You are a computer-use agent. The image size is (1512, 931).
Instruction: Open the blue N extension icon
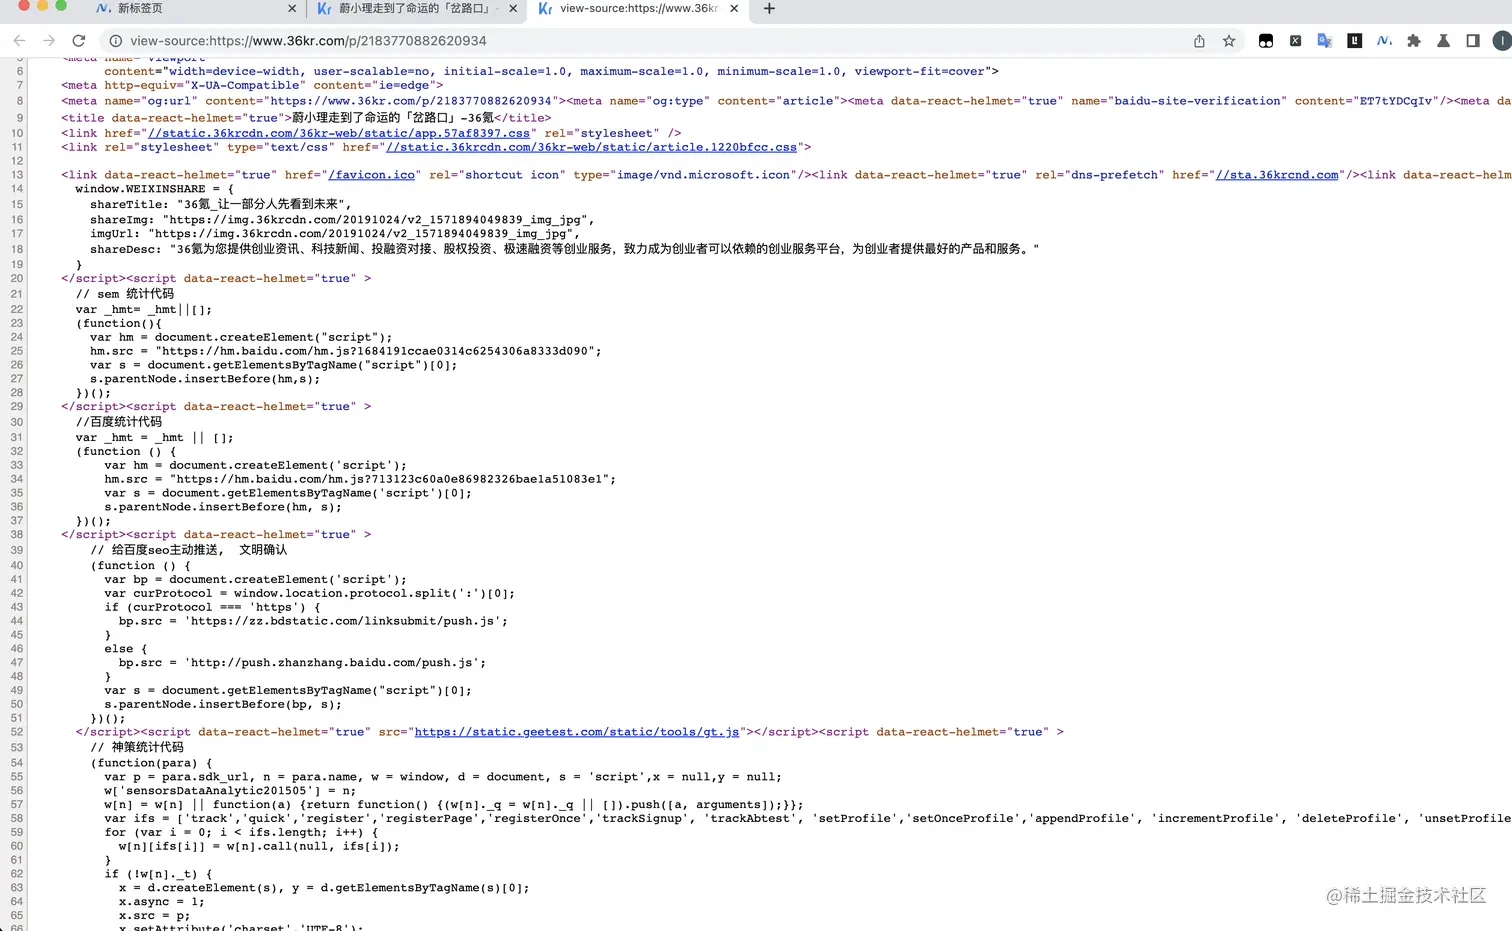pyautogui.click(x=1384, y=41)
